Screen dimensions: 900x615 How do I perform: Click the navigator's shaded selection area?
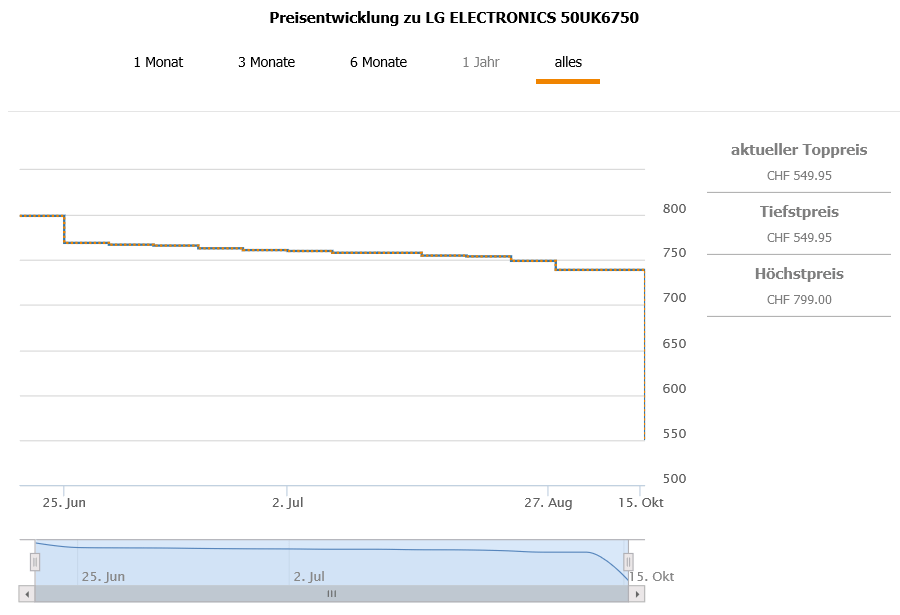[x=330, y=560]
